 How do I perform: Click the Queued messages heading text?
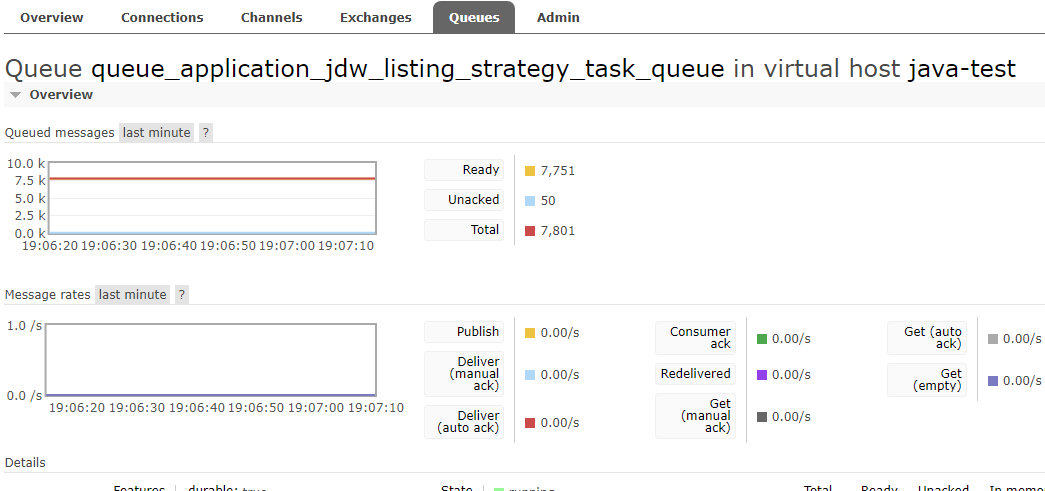(59, 133)
